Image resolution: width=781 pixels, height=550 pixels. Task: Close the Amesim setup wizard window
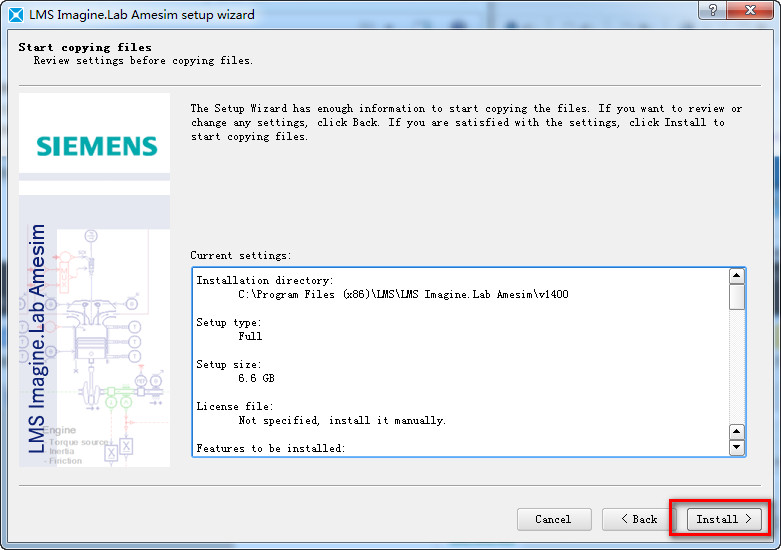750,10
